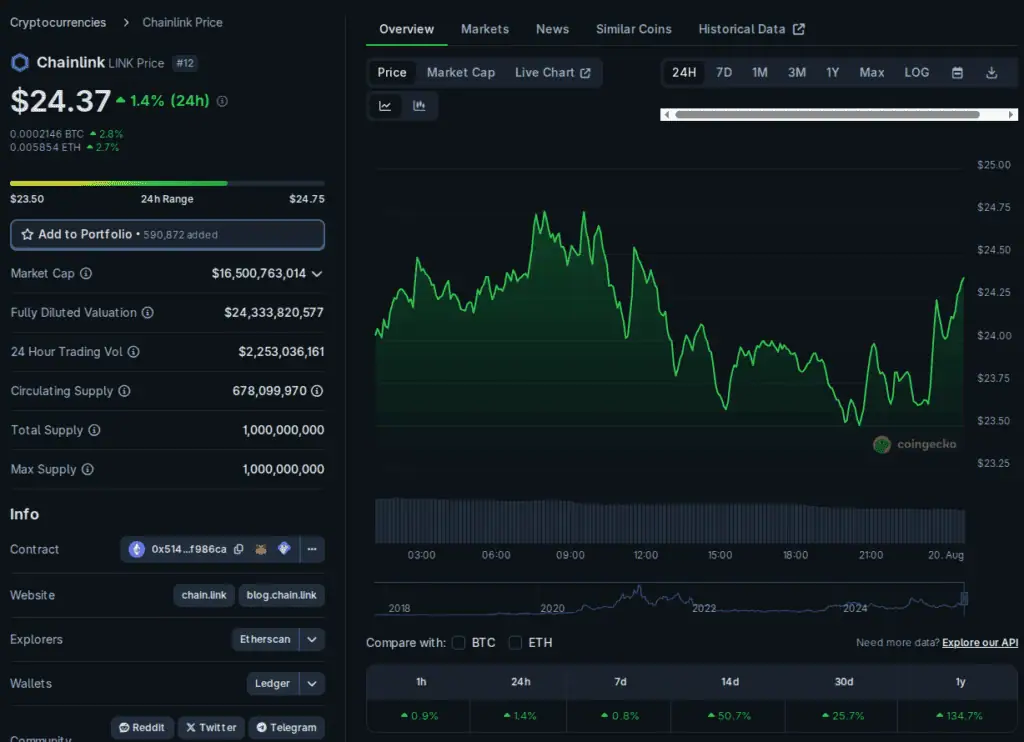1024x742 pixels.
Task: Click the 24h Range progress bar
Action: [x=167, y=184]
